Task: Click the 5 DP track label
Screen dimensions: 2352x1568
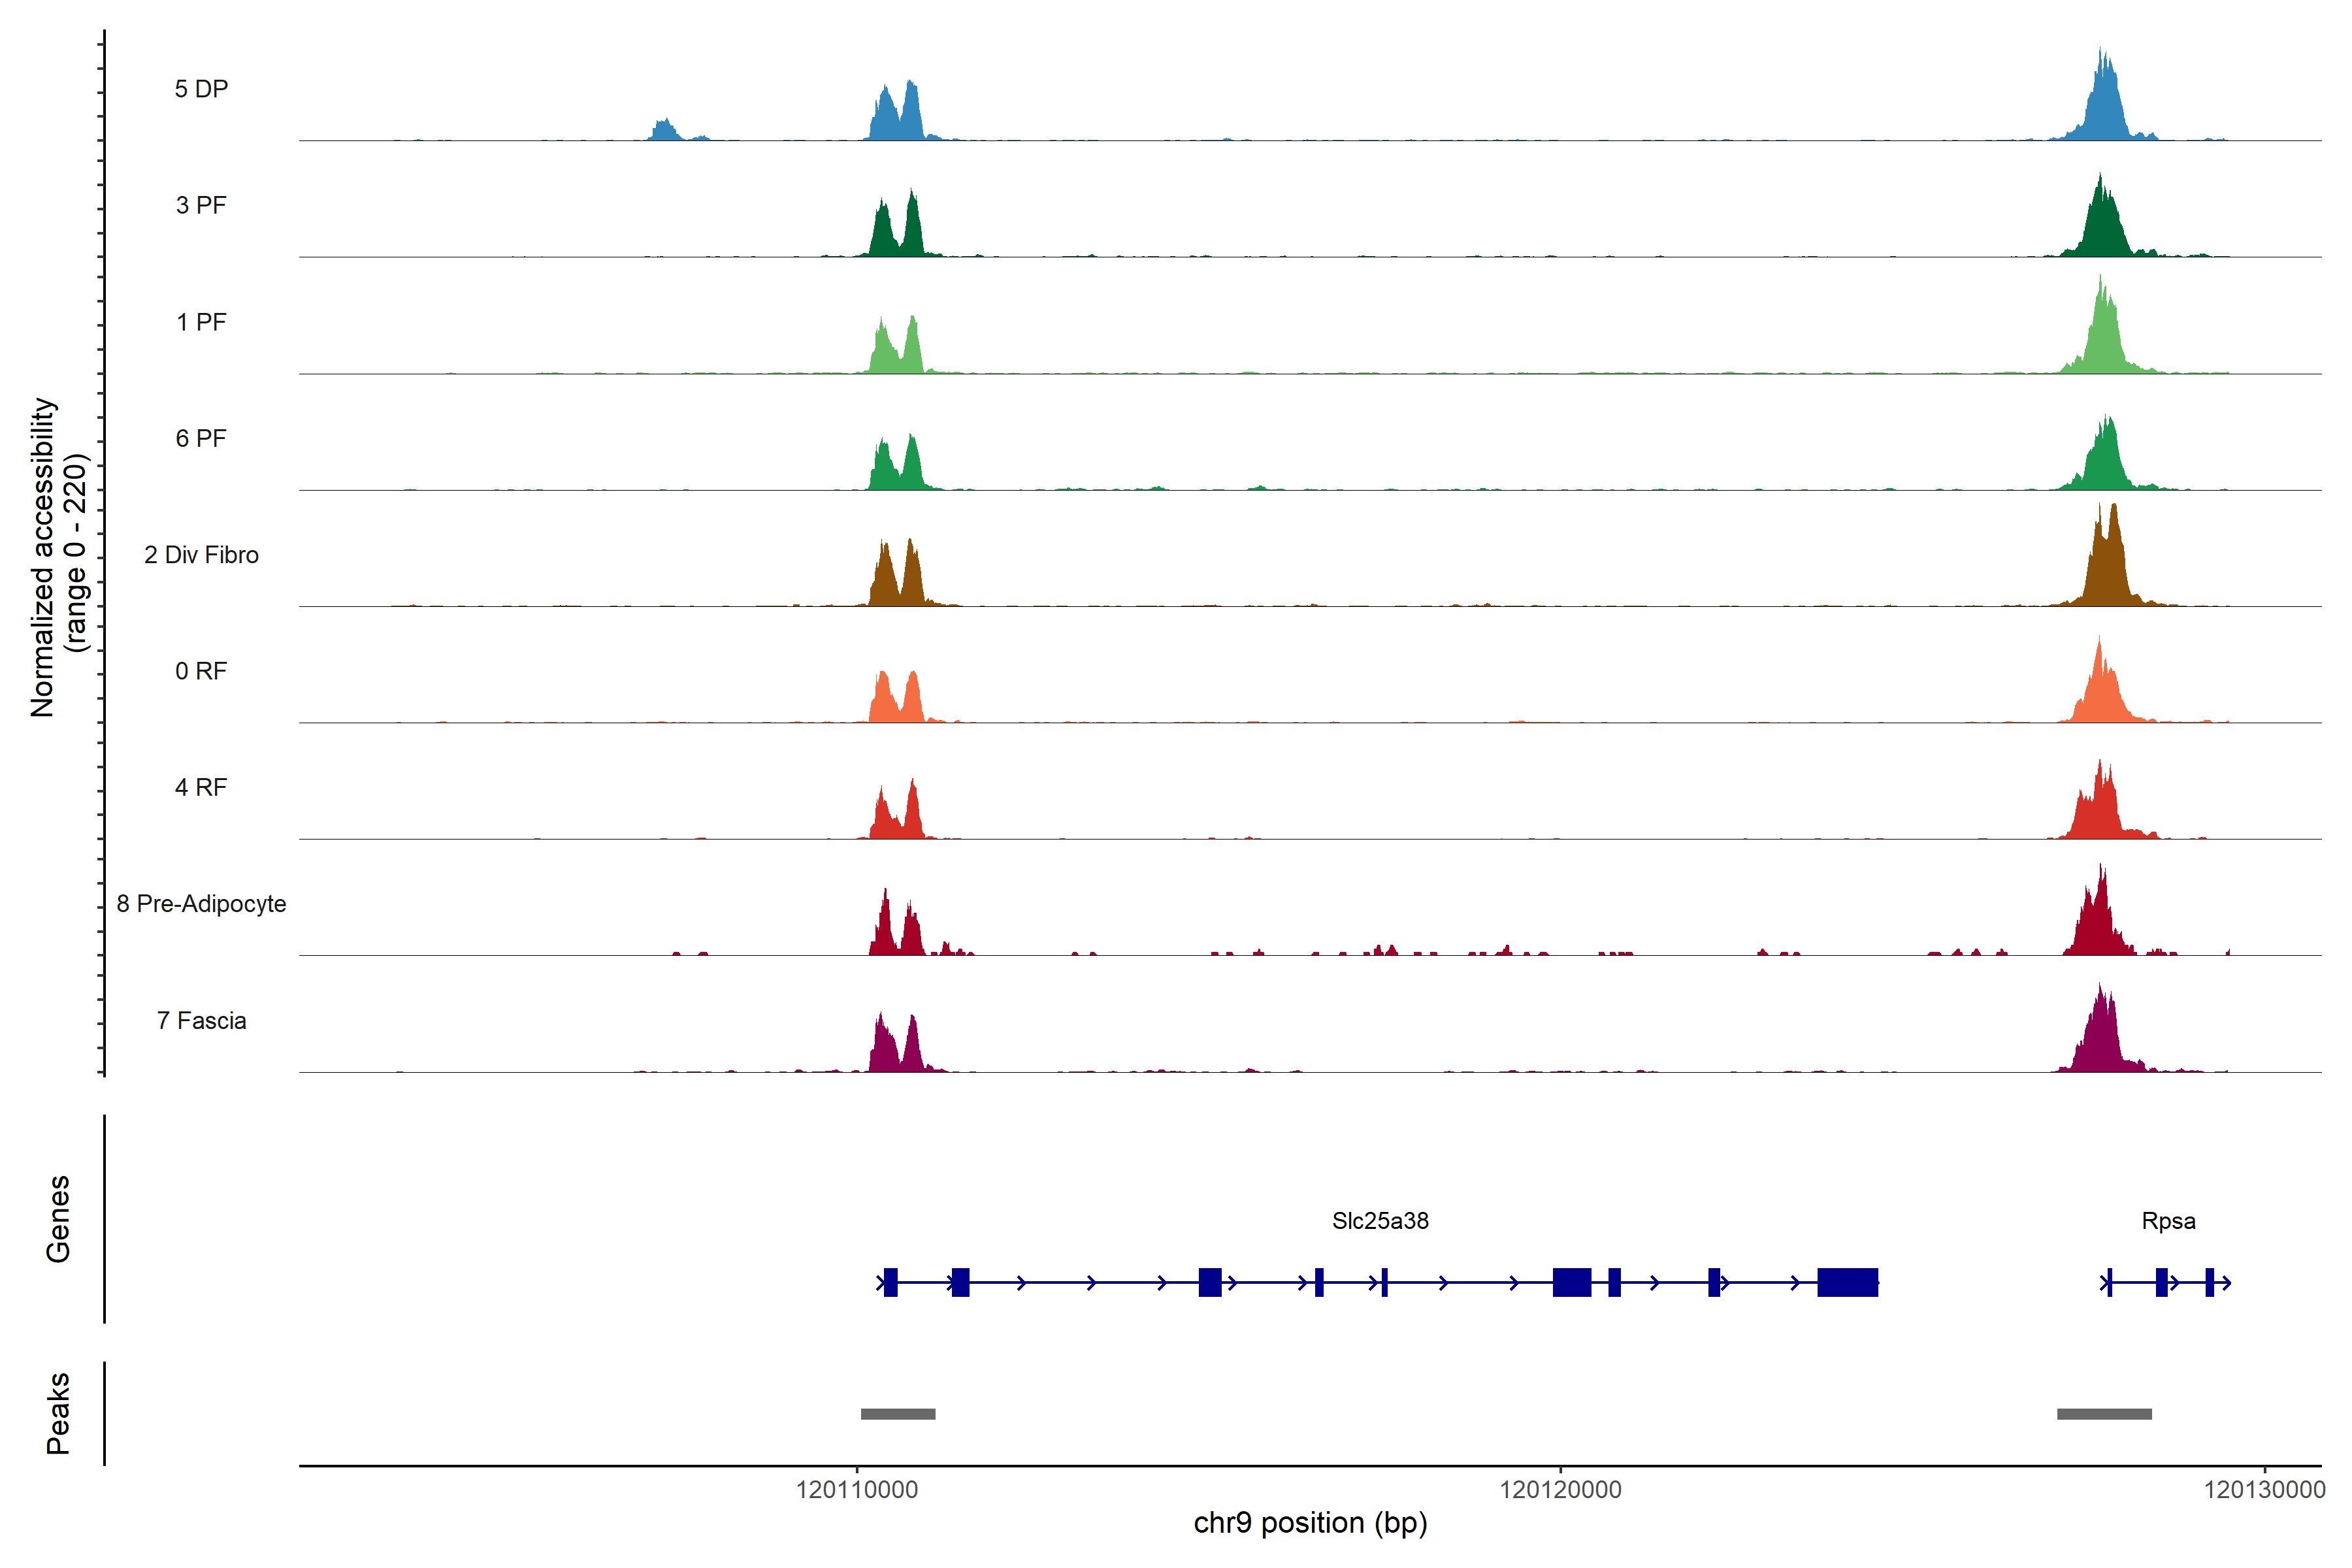Action: [x=201, y=89]
